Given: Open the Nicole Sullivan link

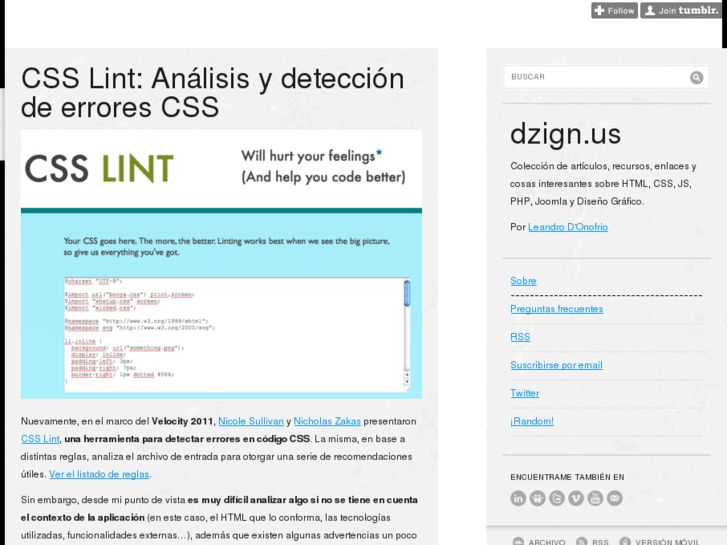Looking at the screenshot, I should (251, 421).
